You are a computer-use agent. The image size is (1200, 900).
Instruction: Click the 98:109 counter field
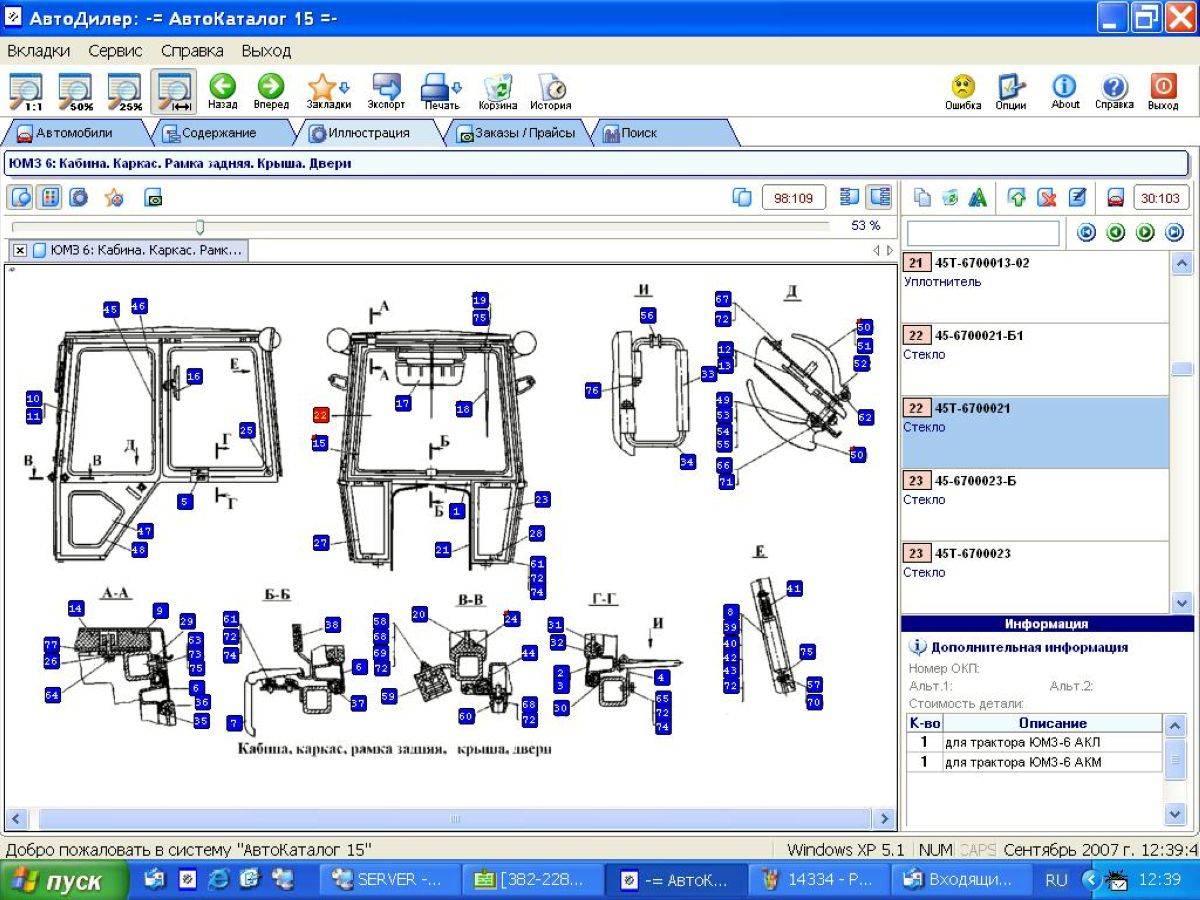[x=794, y=198]
